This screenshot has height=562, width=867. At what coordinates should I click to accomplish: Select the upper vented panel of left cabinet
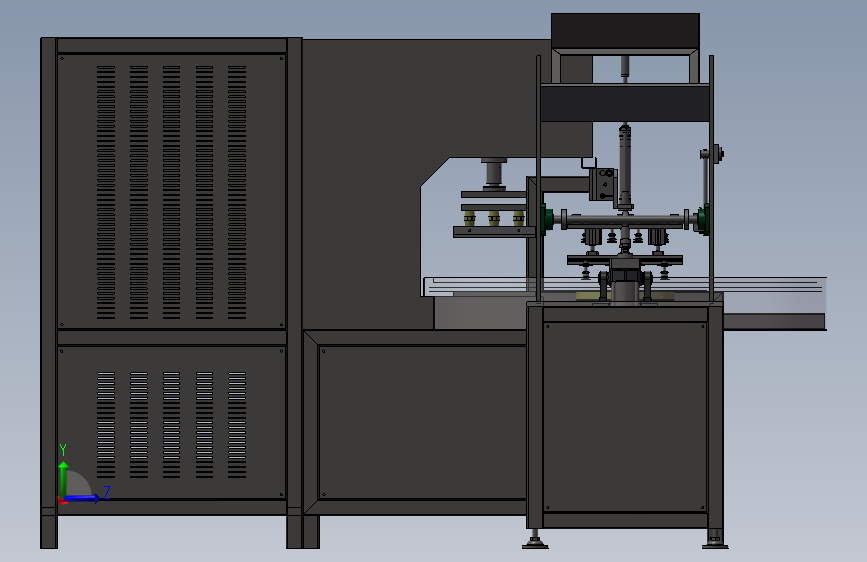coord(171,191)
